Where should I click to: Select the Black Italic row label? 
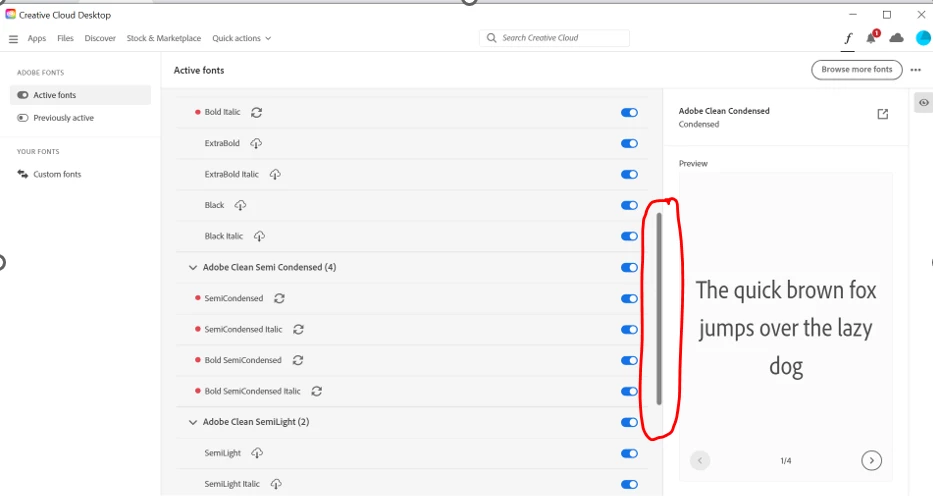[224, 236]
